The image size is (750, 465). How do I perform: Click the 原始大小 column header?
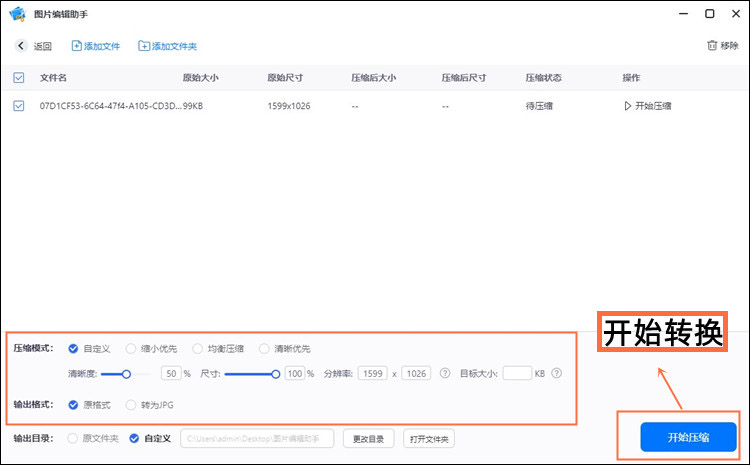200,78
